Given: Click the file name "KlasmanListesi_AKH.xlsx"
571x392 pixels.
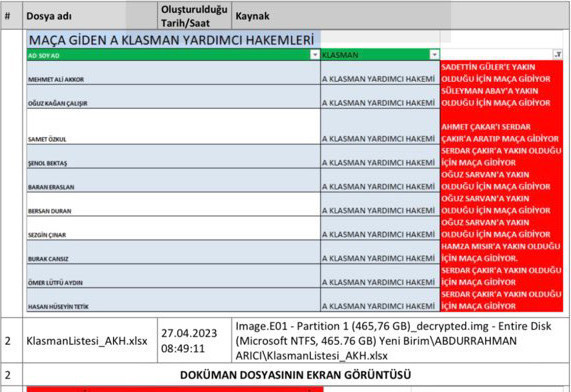Looking at the screenshot, I should 87,341.
